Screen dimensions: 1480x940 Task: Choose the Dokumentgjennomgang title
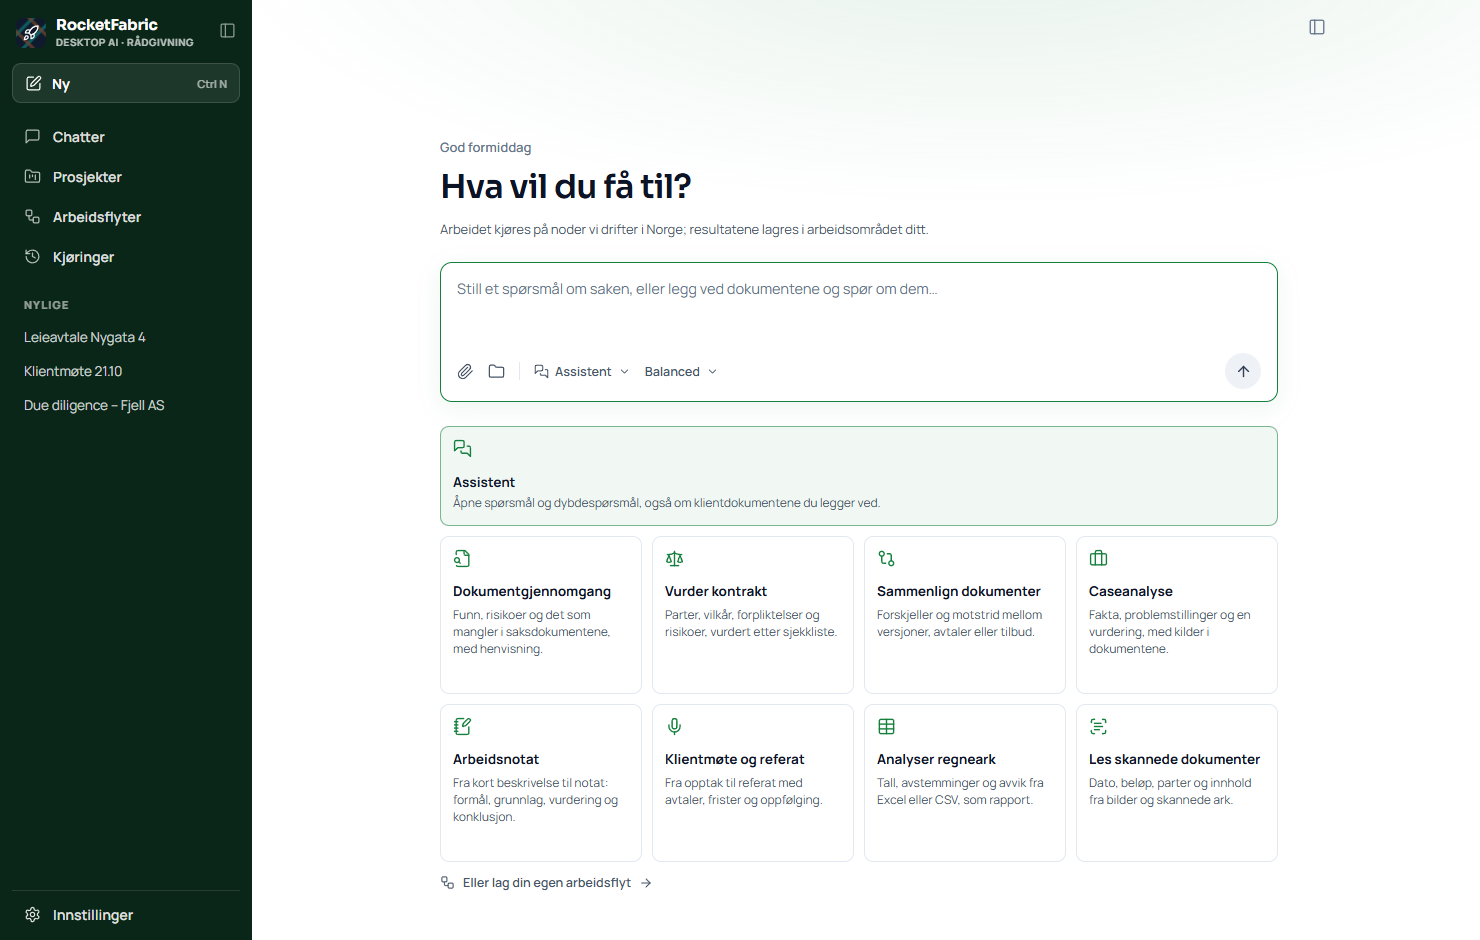tap(532, 592)
